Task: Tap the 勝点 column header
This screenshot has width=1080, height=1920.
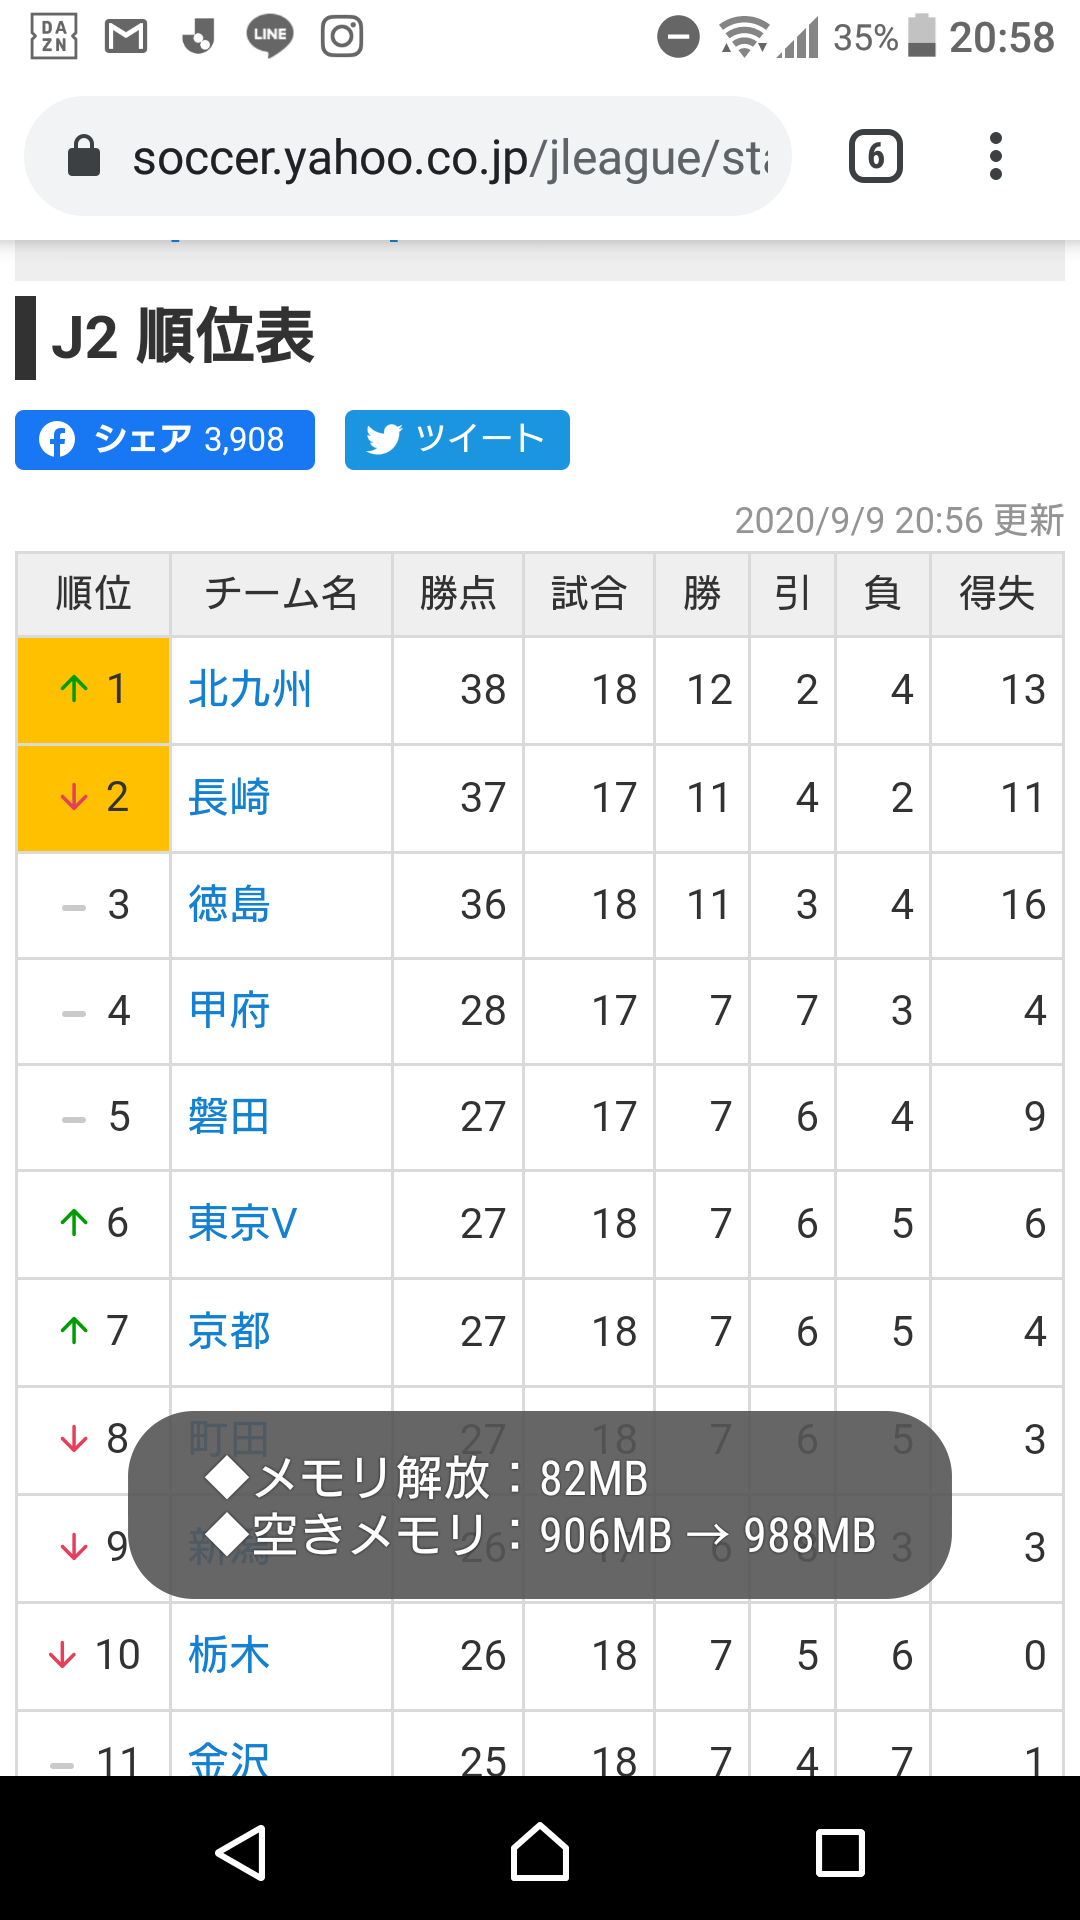Action: click(457, 594)
